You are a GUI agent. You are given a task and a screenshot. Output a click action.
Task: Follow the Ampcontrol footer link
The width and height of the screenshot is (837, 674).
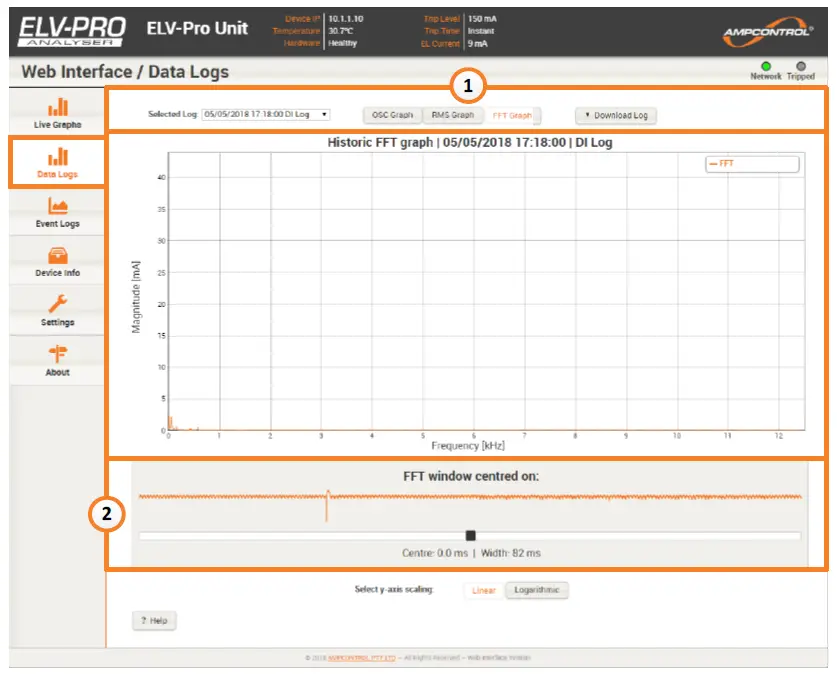tap(361, 657)
